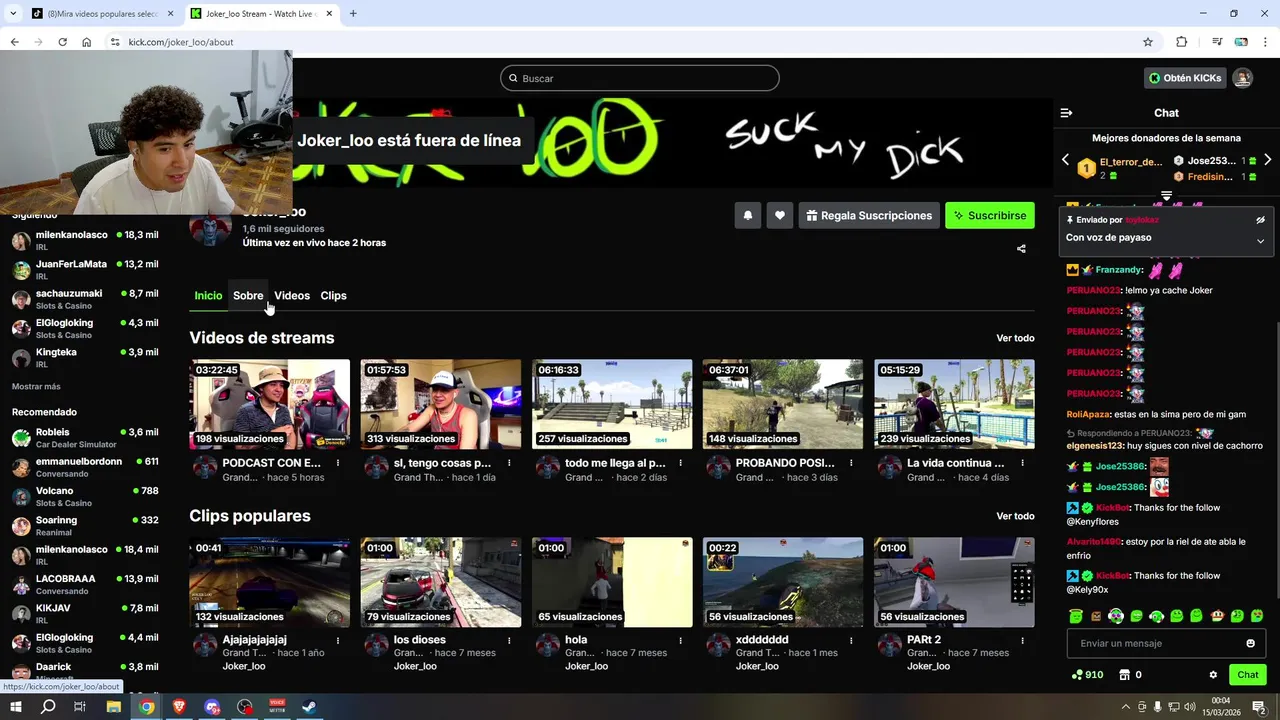Open chat settings gear icon
Viewport: 1280px width, 720px height.
tap(1213, 675)
